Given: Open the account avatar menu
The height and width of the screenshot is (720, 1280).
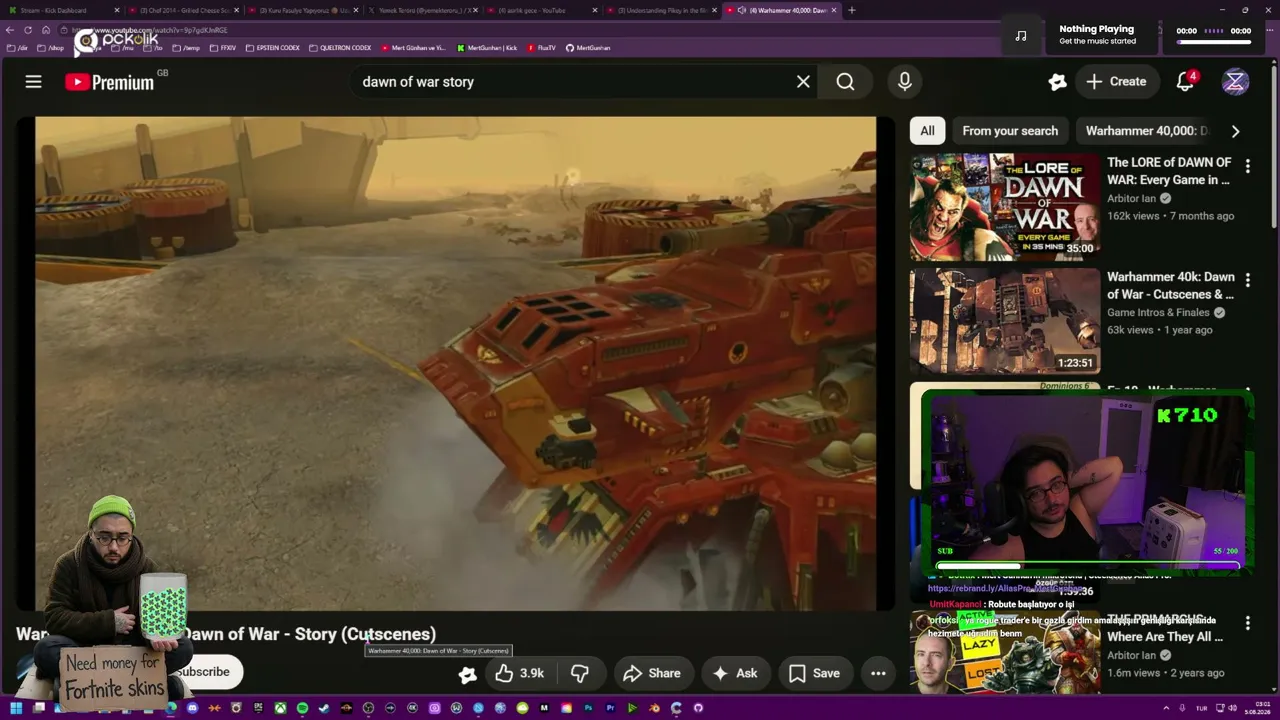Looking at the screenshot, I should coord(1235,82).
